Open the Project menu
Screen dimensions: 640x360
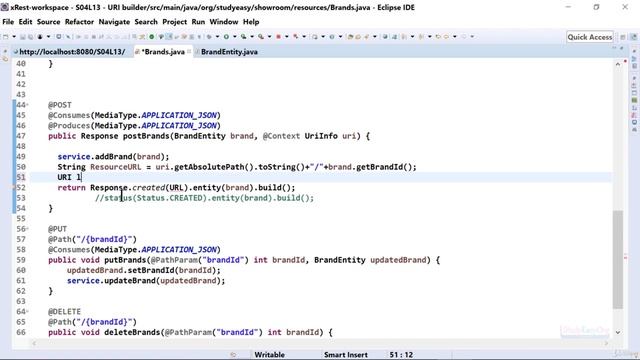174,22
